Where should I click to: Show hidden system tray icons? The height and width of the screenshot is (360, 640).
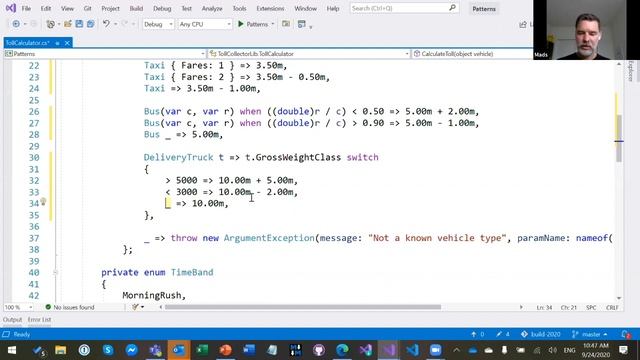pos(456,350)
